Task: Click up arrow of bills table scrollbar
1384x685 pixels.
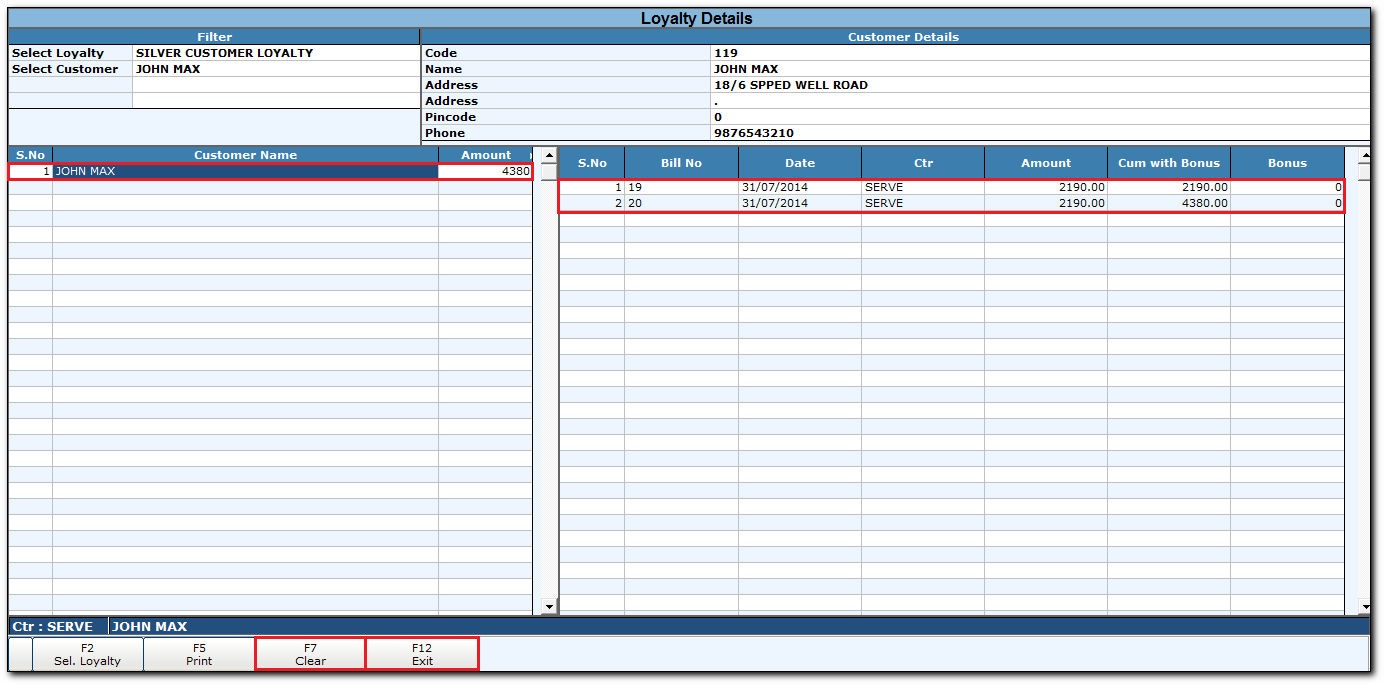Action: pos(1364,155)
